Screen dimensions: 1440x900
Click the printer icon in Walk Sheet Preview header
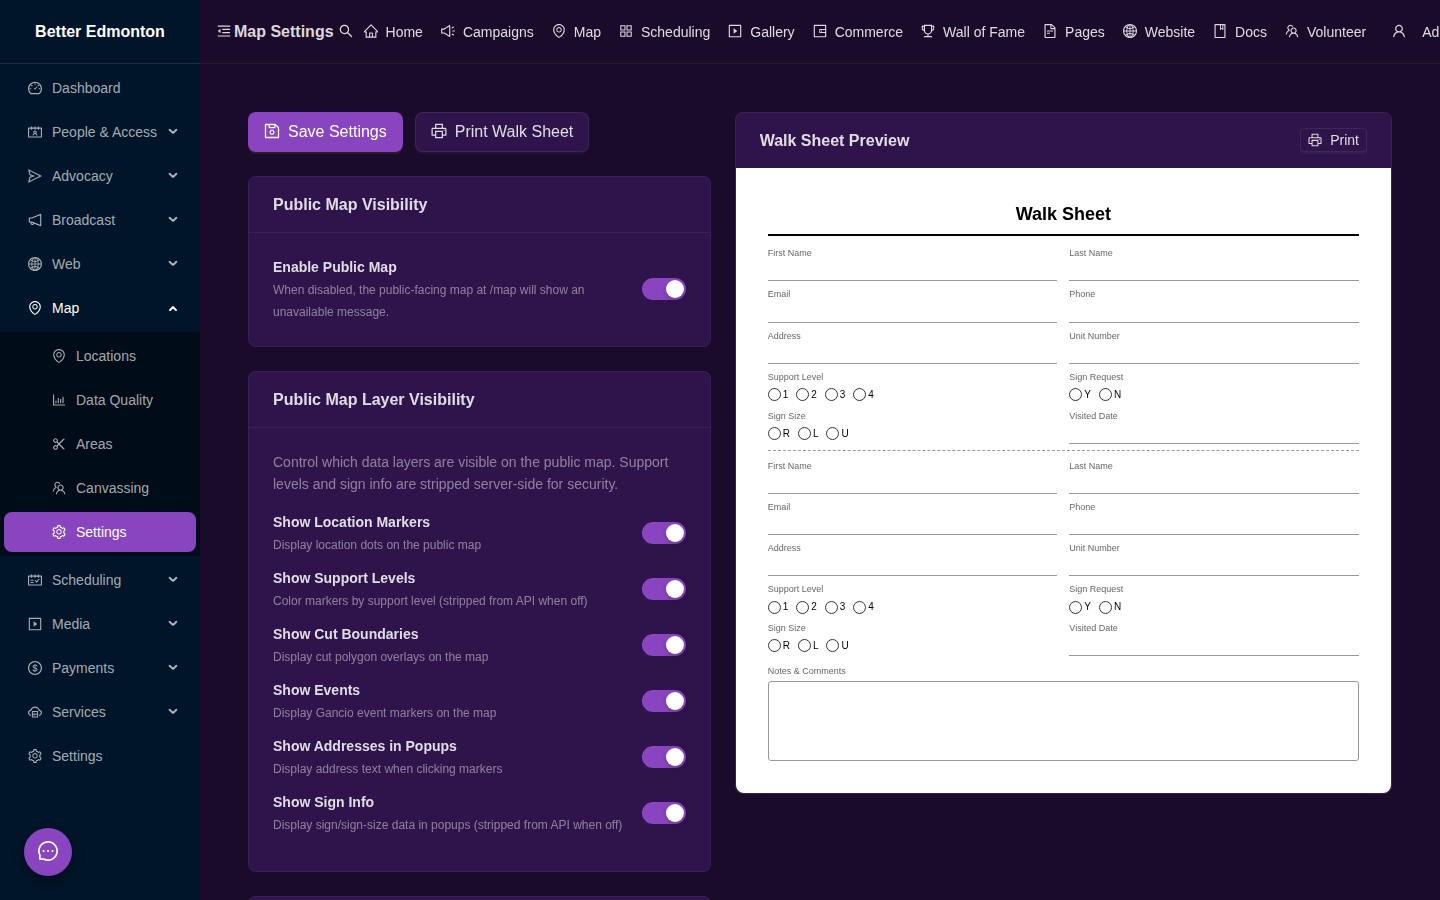(x=1315, y=140)
